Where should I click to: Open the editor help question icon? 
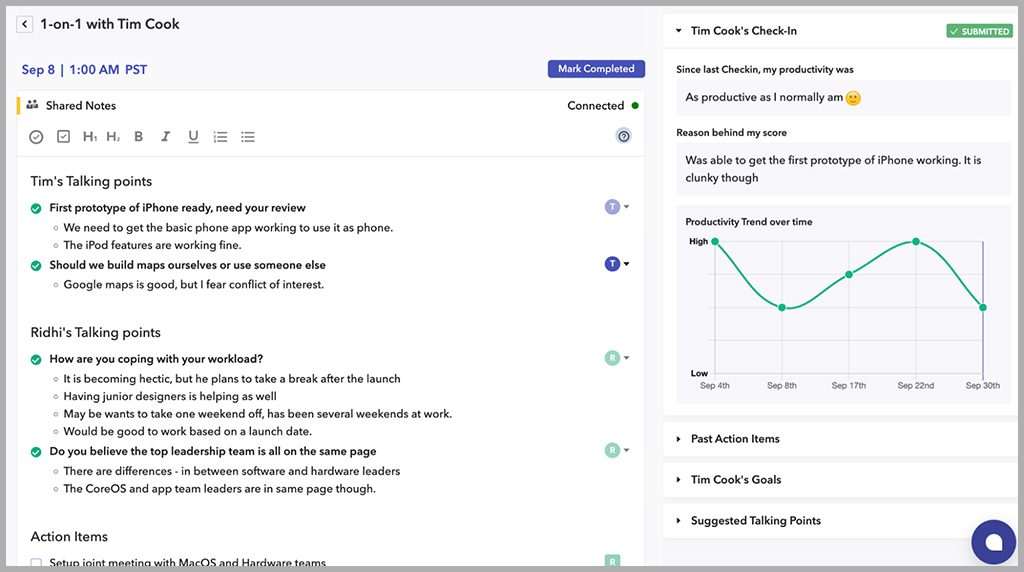click(x=624, y=136)
